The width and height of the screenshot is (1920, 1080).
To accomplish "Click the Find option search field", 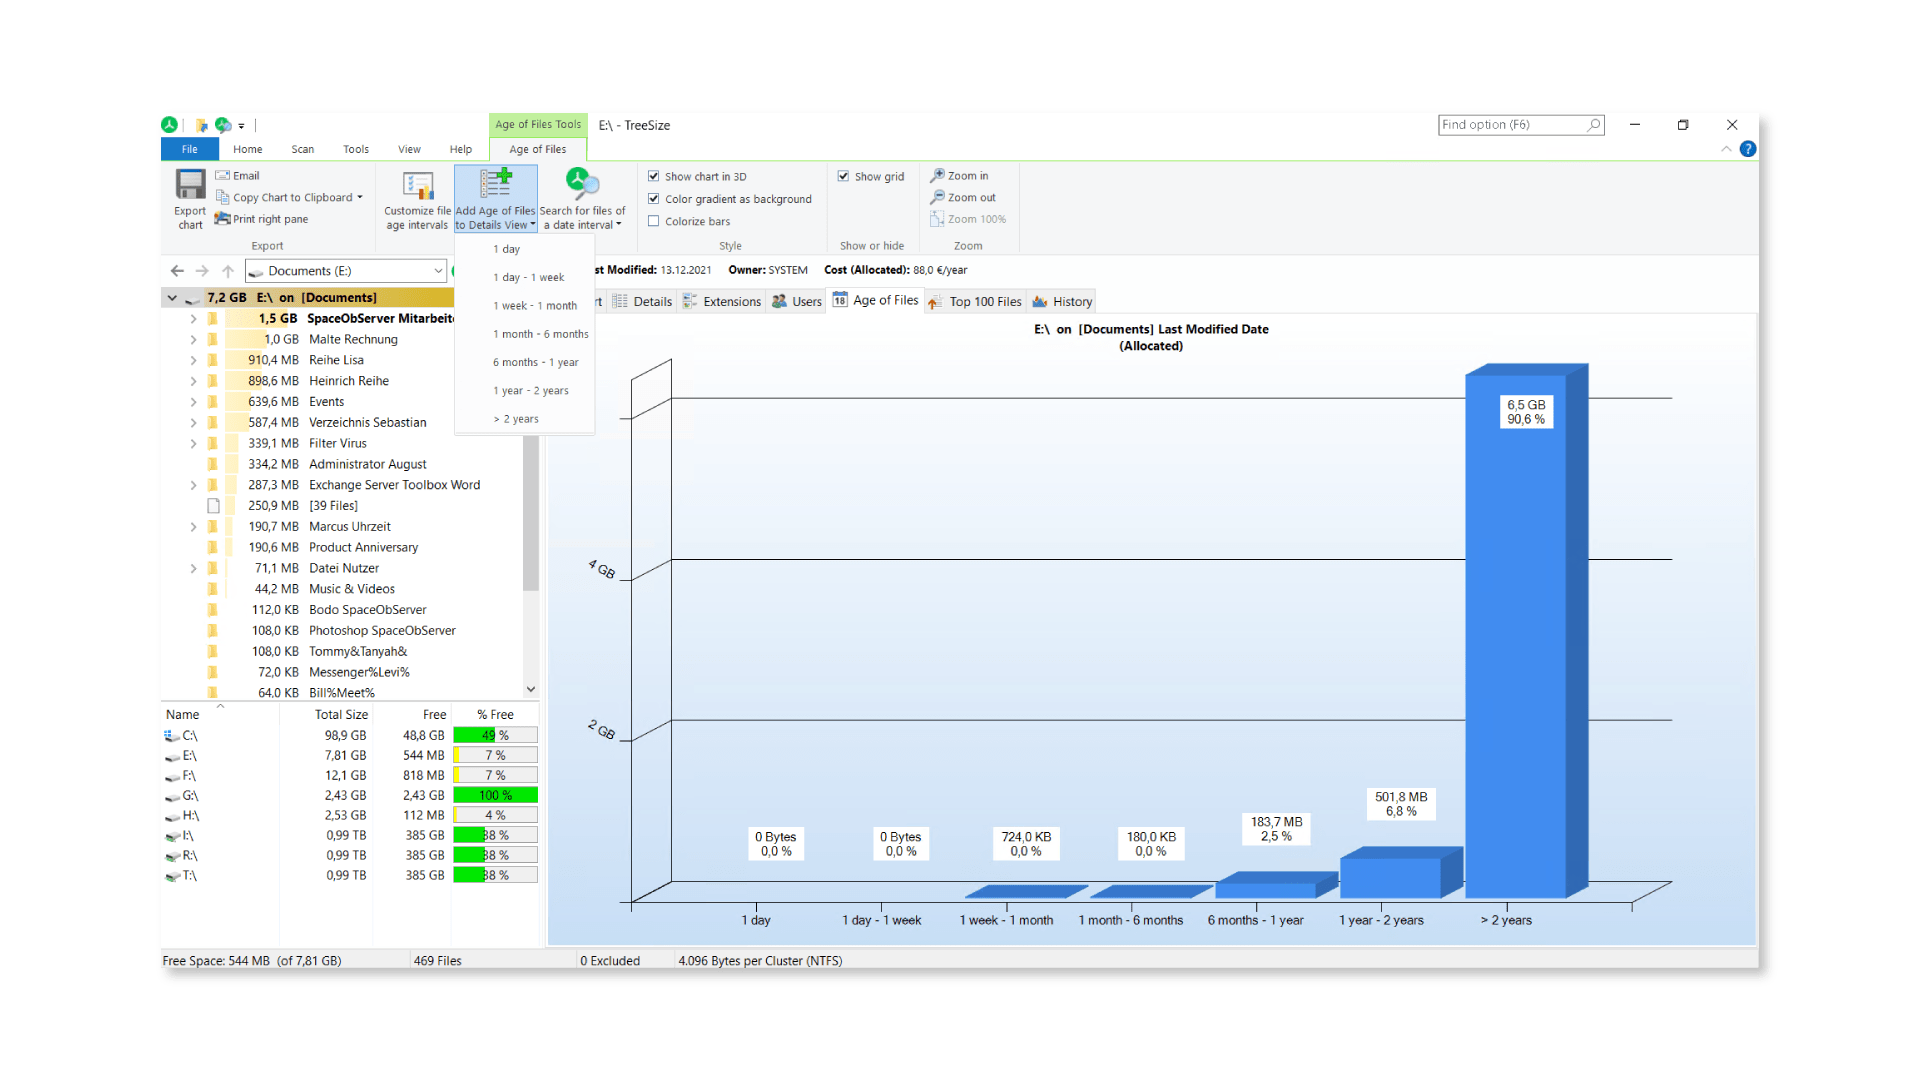I will tap(1510, 125).
